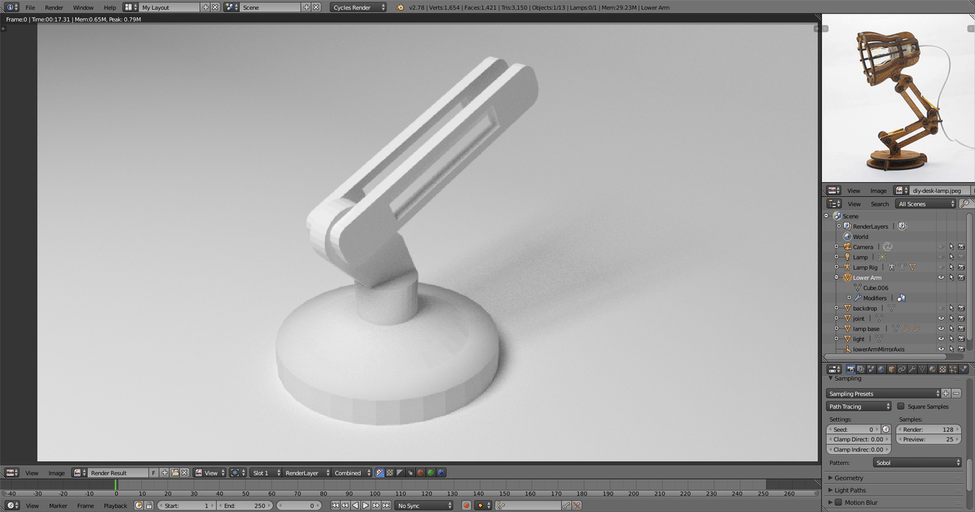Enable the Square Samples checkbox
This screenshot has height=512, width=975.
click(x=901, y=407)
